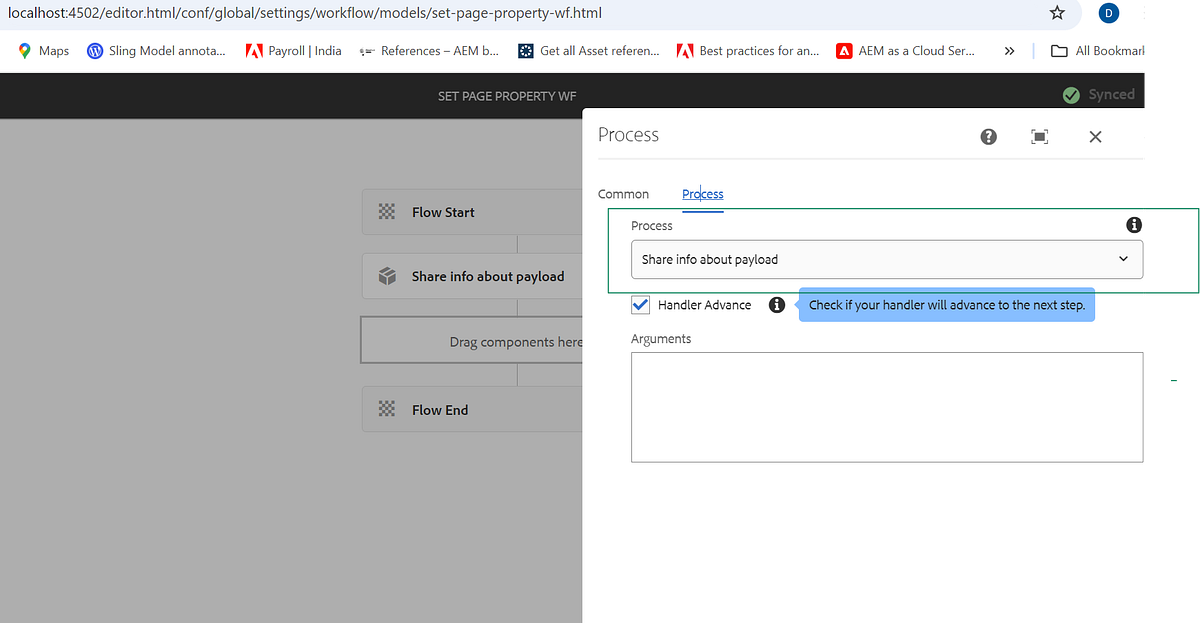Click the info icon next to Handler Advance
The image size is (1200, 623).
click(777, 305)
